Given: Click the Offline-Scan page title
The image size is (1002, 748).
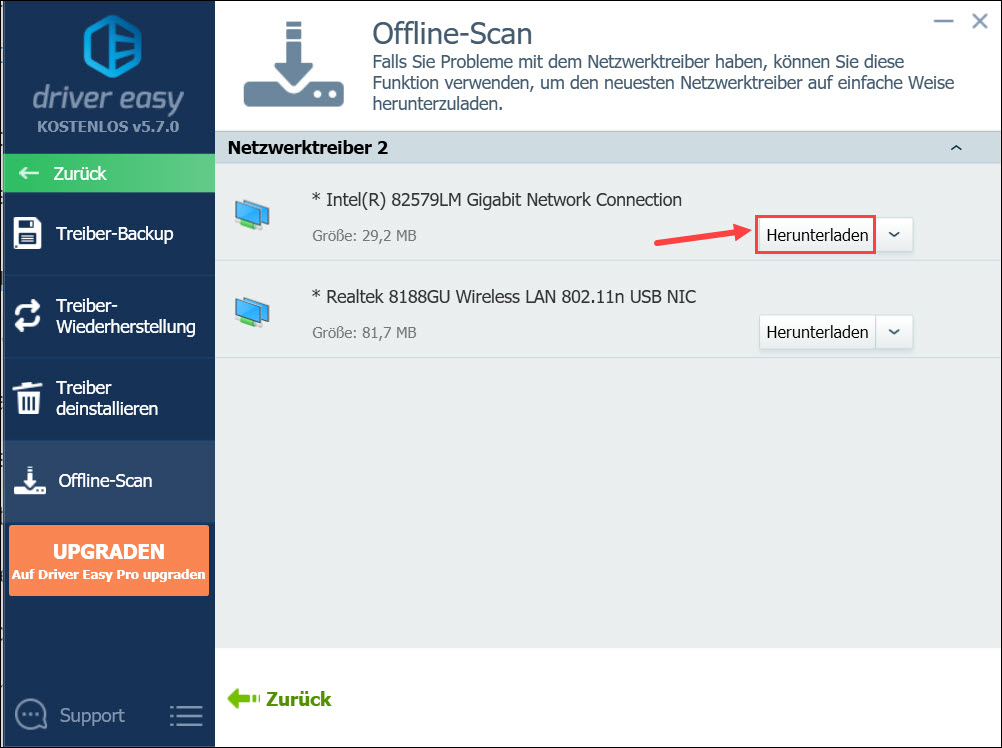Looking at the screenshot, I should coord(452,34).
